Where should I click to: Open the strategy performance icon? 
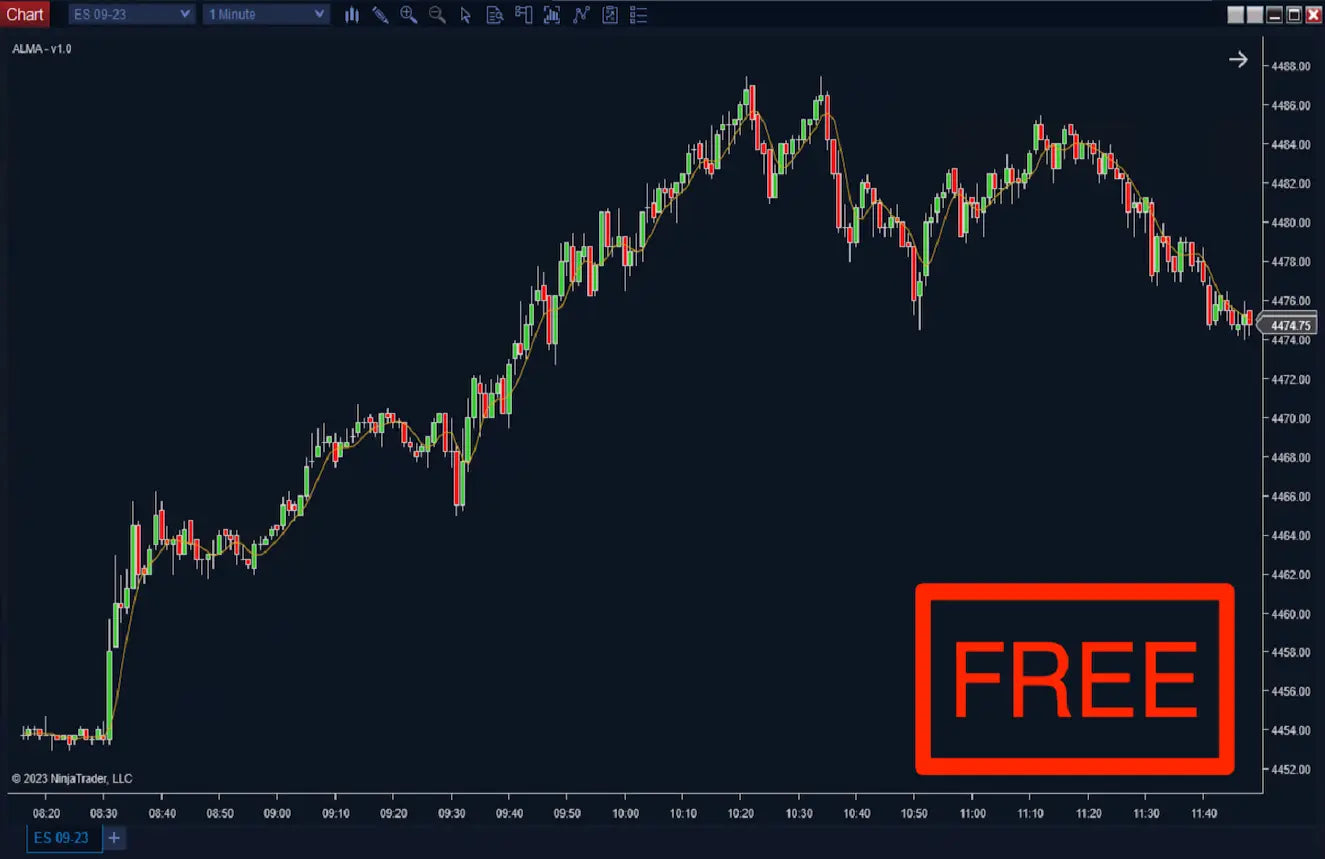(610, 14)
